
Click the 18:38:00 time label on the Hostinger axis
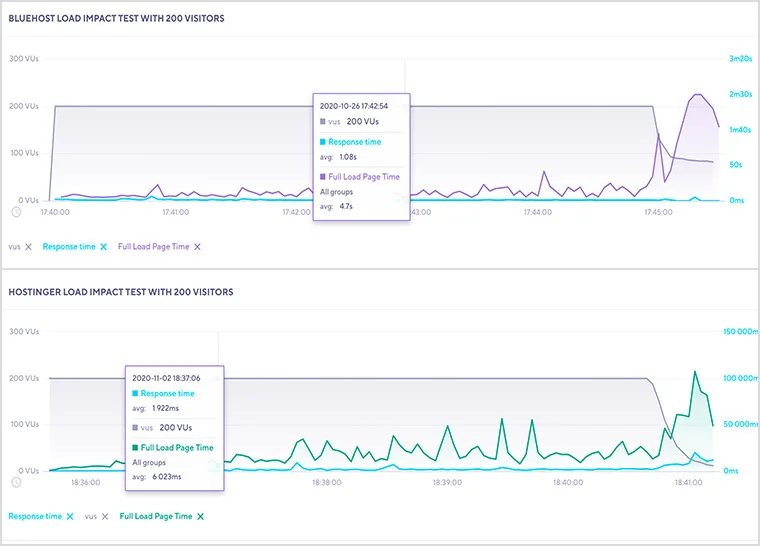(327, 482)
